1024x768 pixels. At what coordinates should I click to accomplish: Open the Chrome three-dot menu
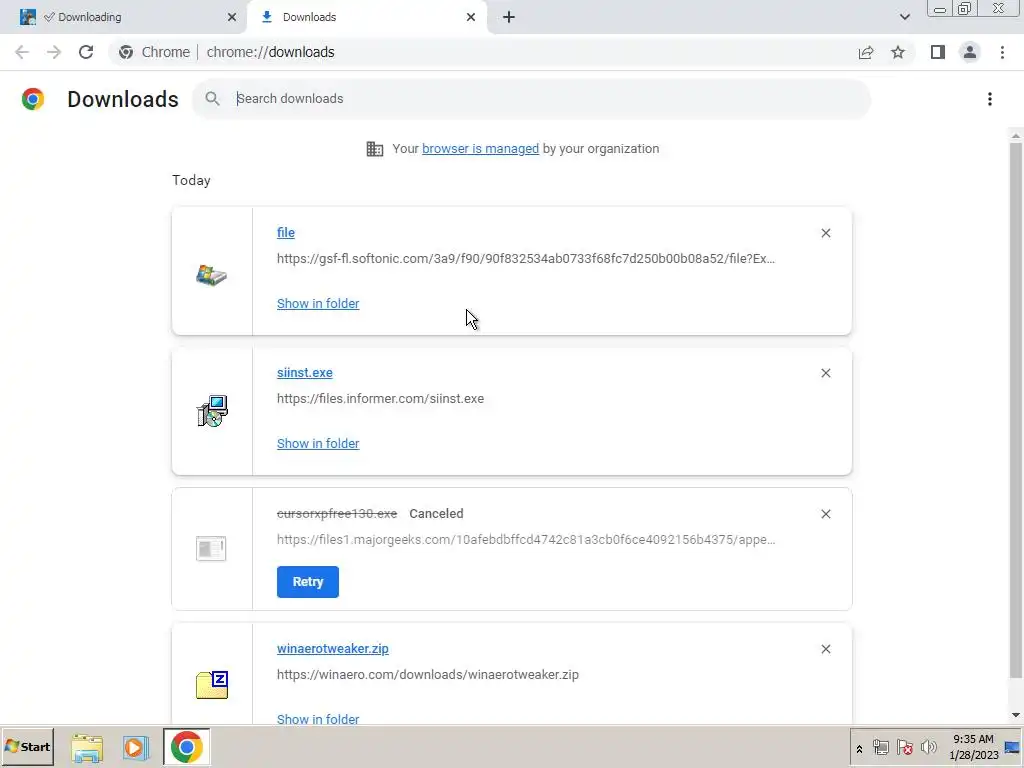coord(1002,52)
